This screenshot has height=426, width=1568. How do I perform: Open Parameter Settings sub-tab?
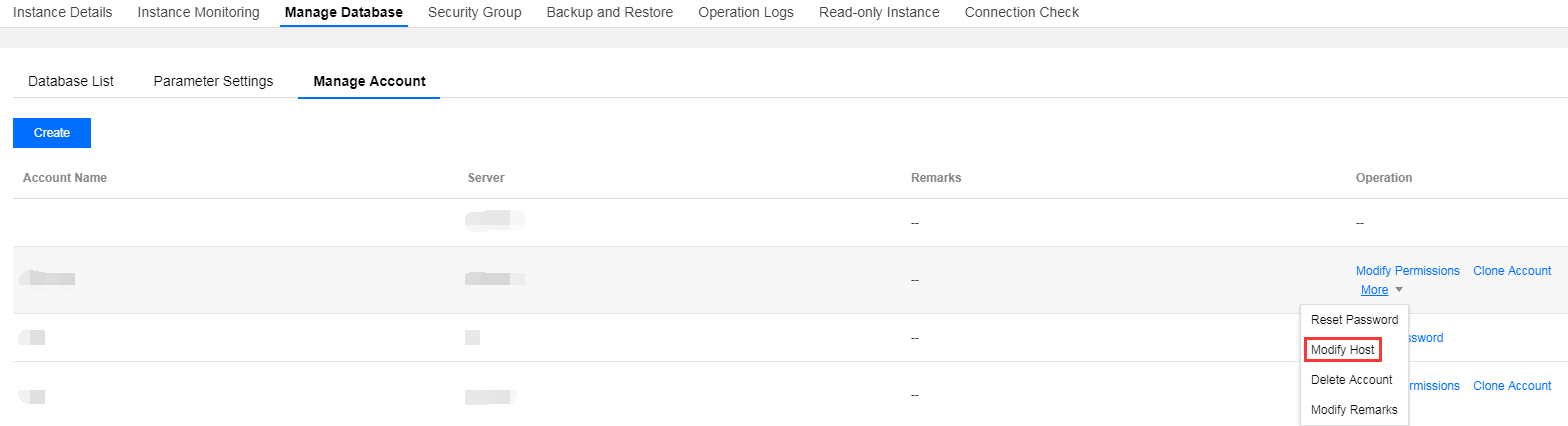pyautogui.click(x=213, y=81)
